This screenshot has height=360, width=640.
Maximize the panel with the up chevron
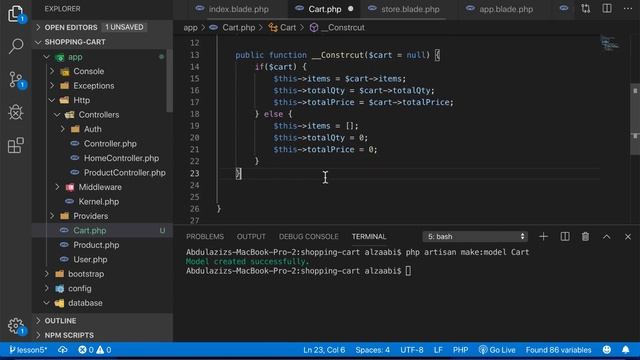pyautogui.click(x=607, y=236)
